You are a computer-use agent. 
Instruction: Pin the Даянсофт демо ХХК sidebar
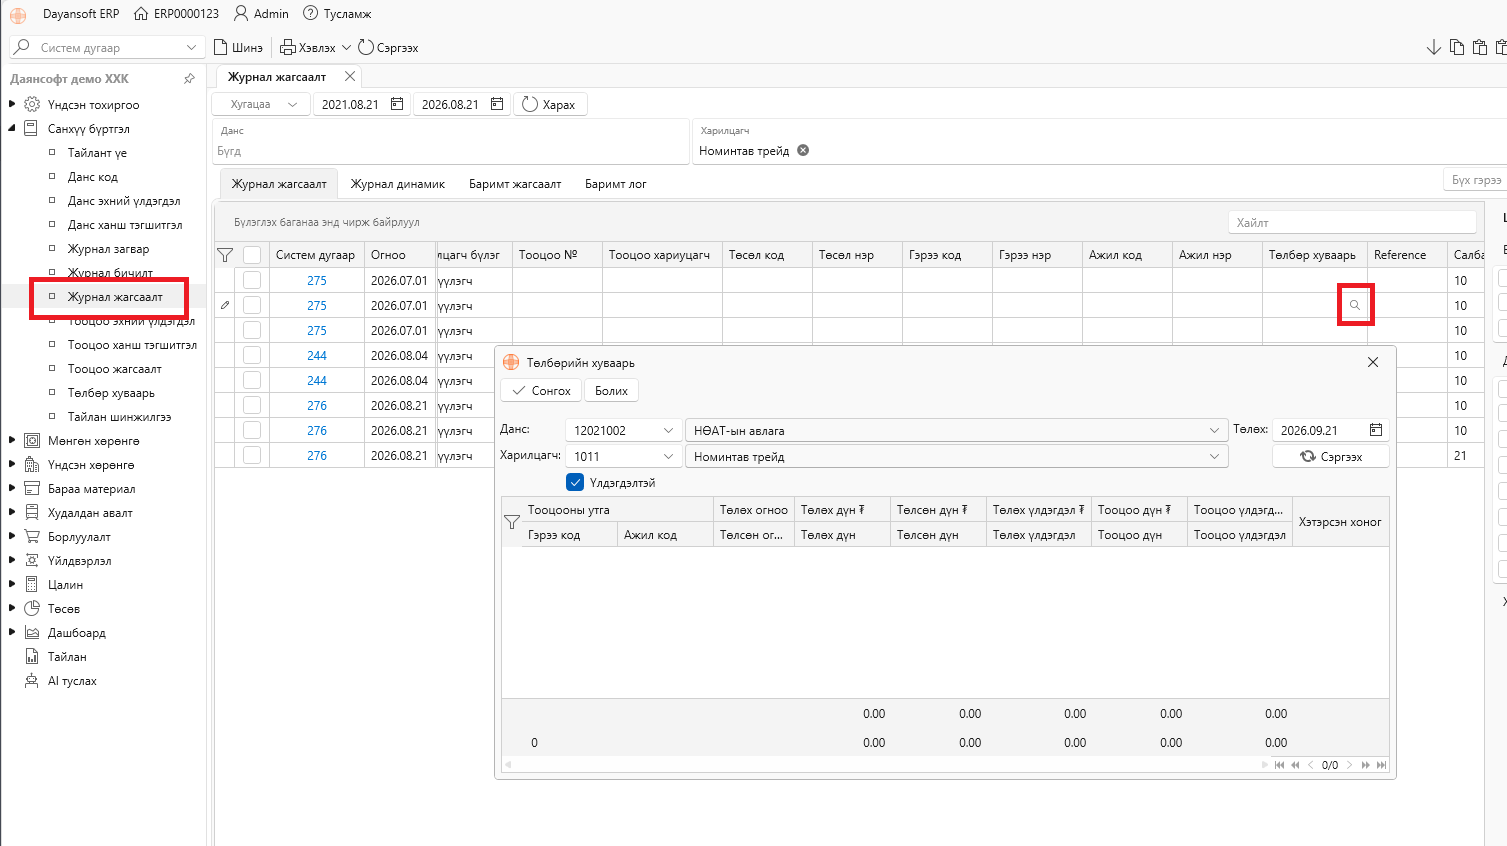click(190, 78)
